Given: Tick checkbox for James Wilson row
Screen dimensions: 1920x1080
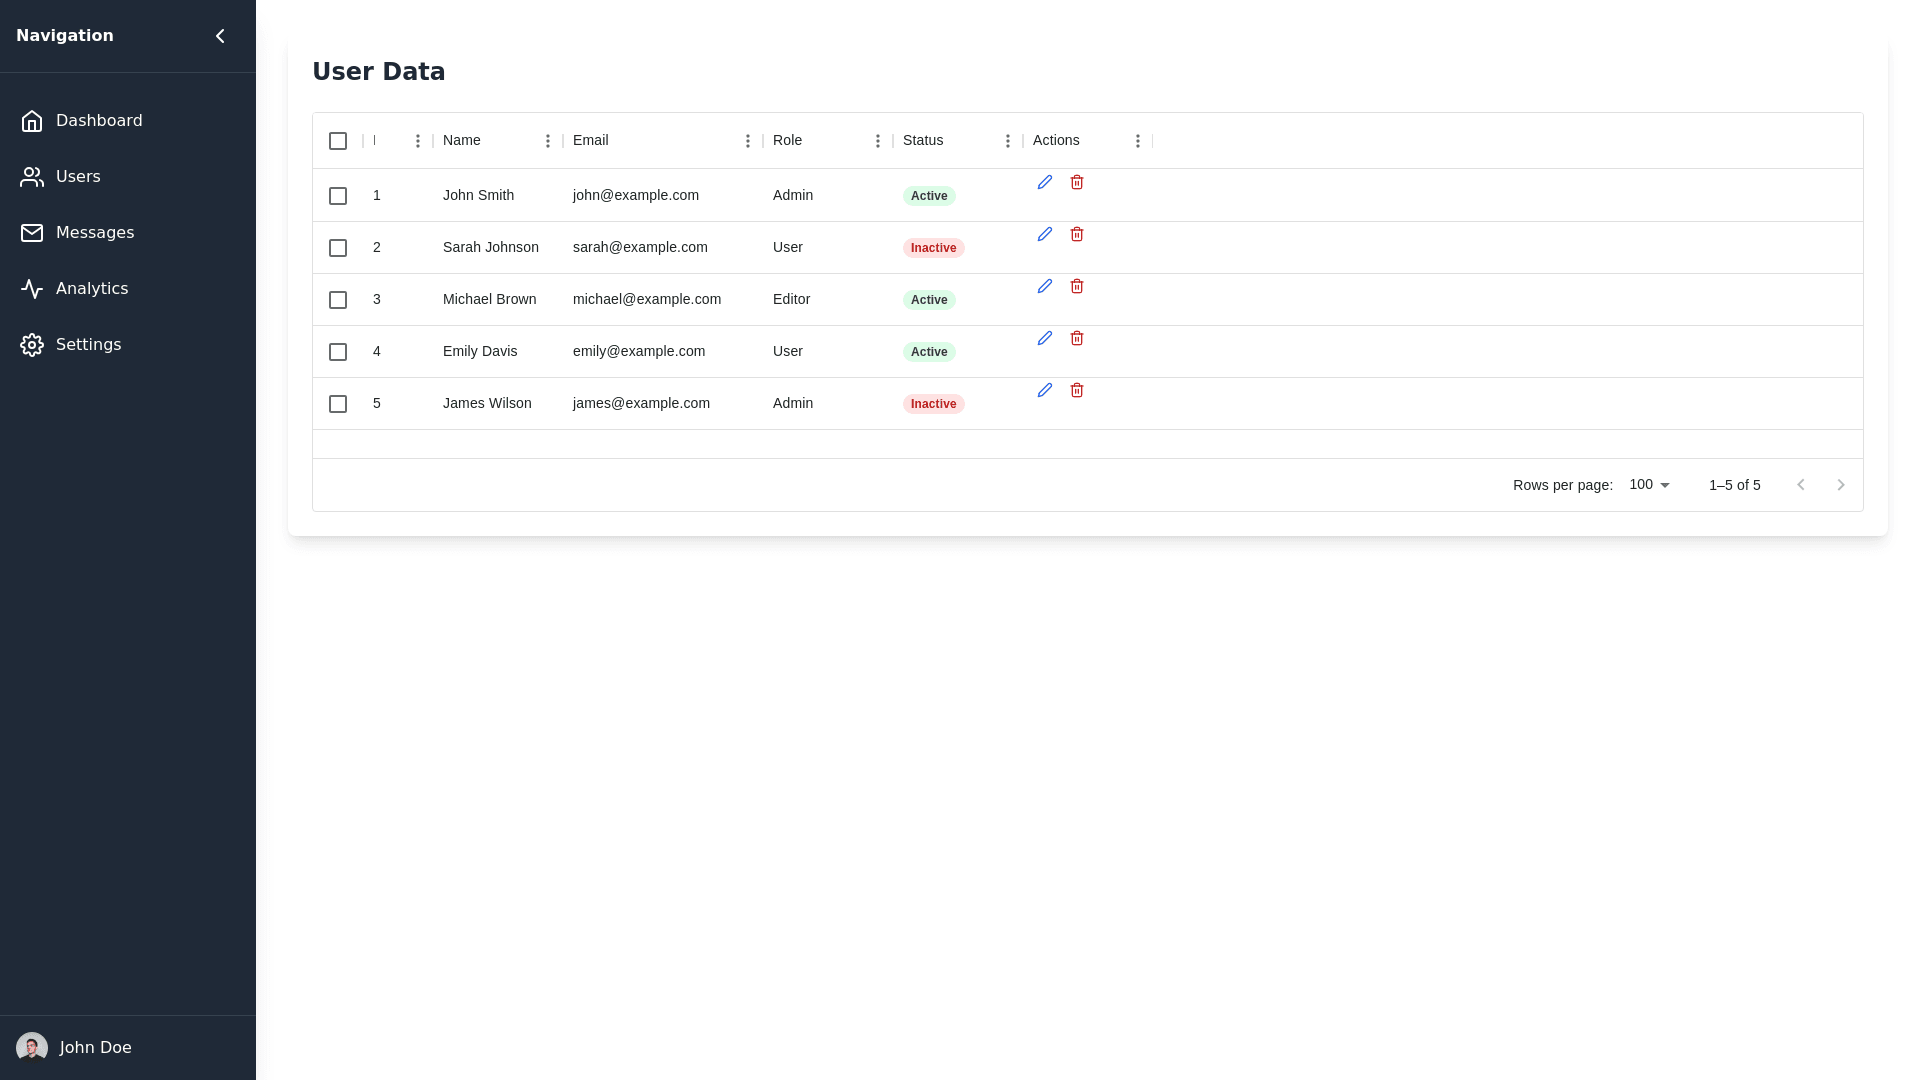Looking at the screenshot, I should 338,404.
